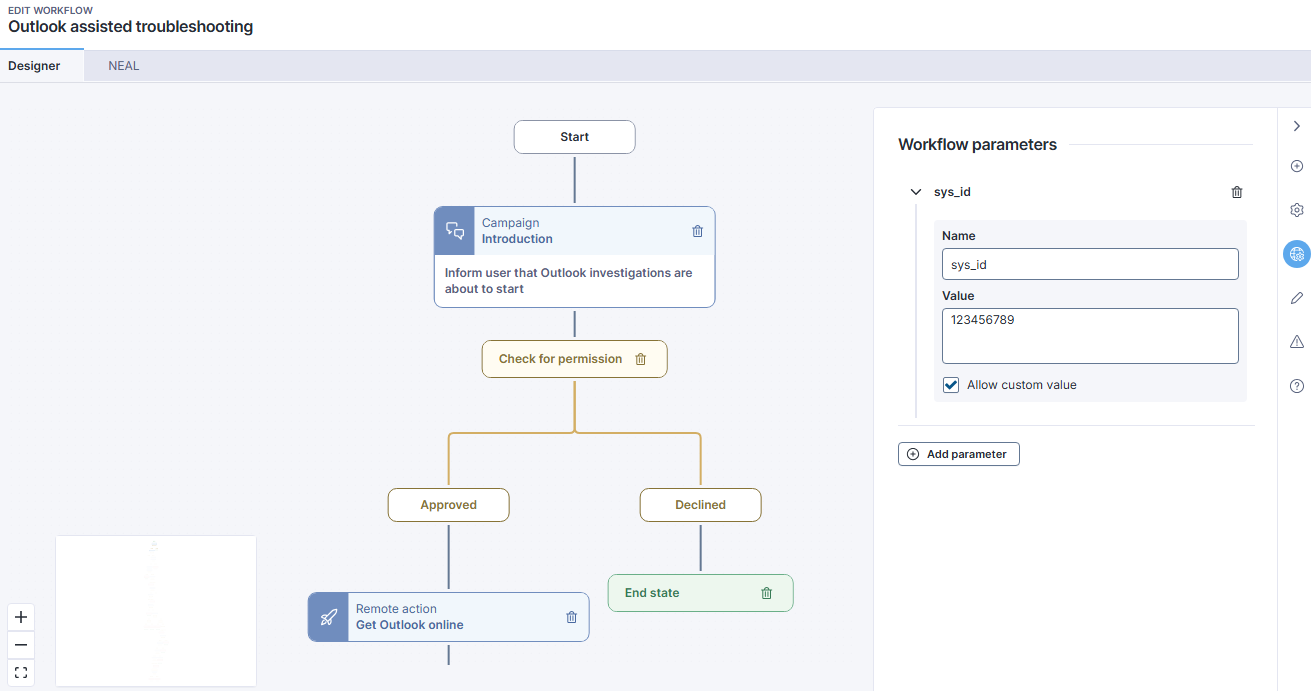Click the parameter Name input field
Screen dimensions: 1311x691
tap(1090, 264)
